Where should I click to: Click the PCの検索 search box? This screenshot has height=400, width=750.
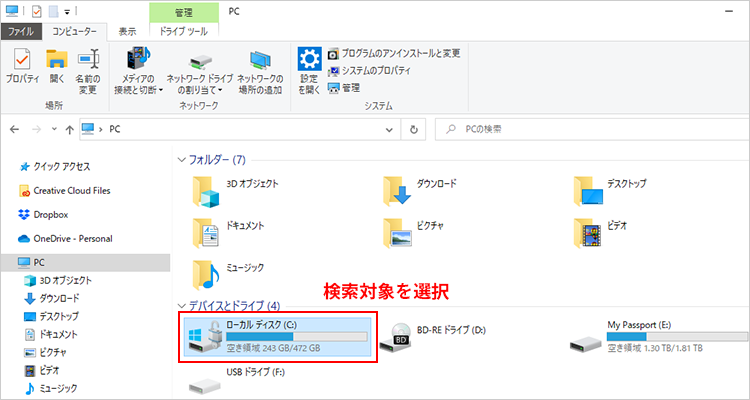click(x=590, y=129)
